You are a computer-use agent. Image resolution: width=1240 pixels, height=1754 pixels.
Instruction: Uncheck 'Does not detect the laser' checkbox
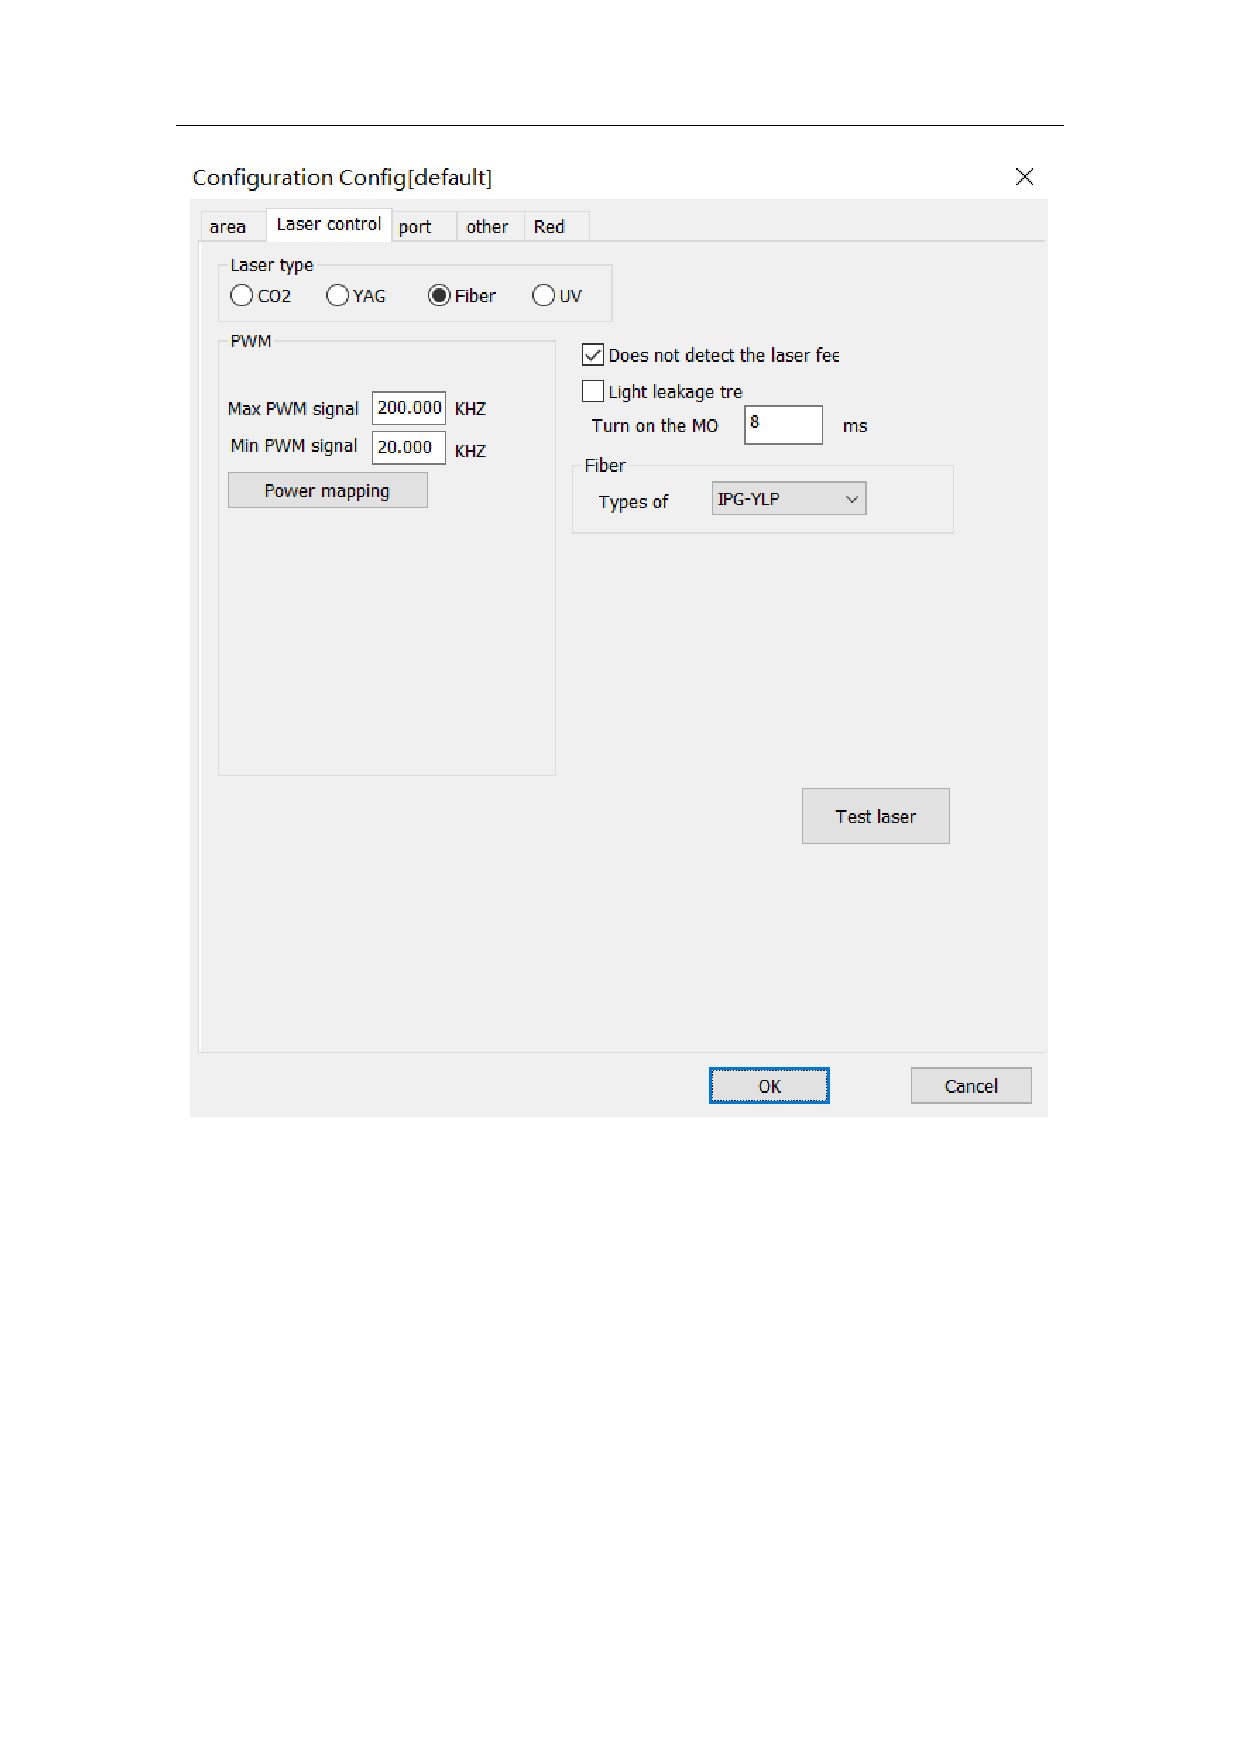(593, 355)
